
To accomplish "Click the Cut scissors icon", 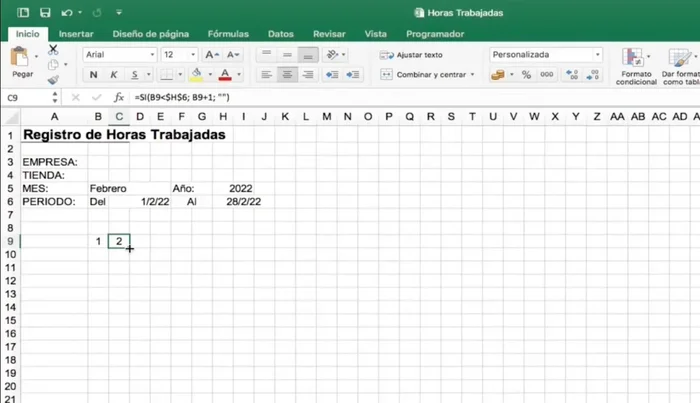I will click(x=53, y=49).
